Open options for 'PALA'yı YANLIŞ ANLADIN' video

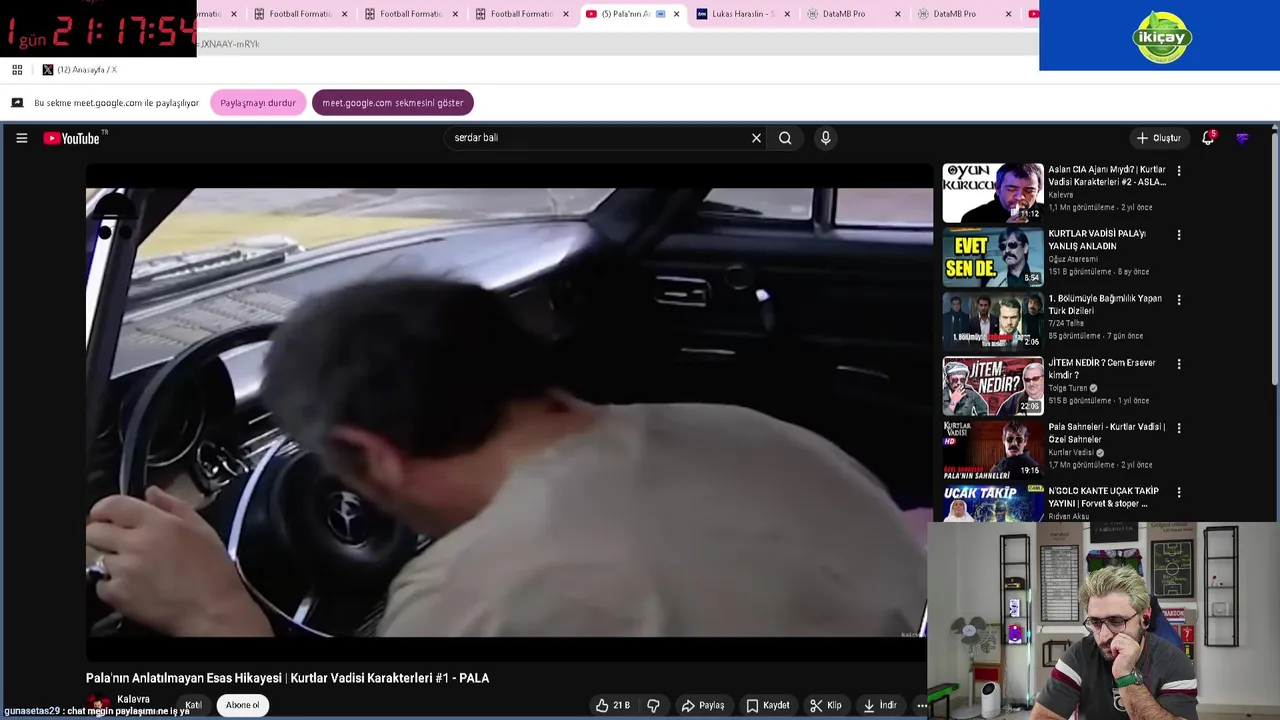coord(1179,235)
